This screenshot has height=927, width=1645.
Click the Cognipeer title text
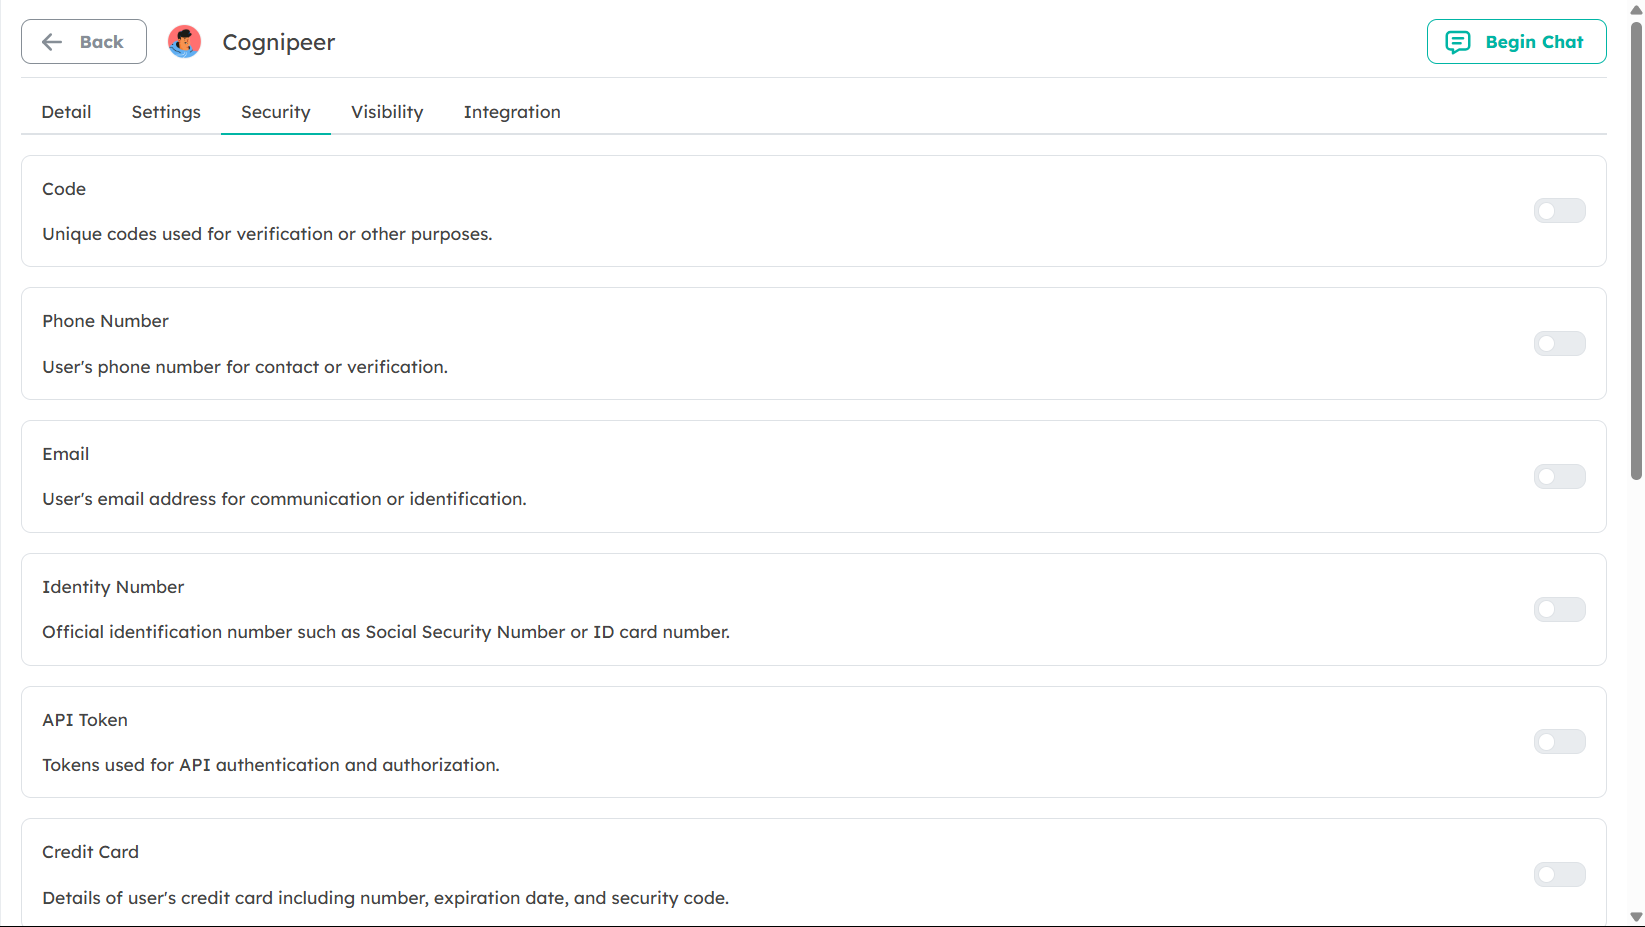pos(278,42)
